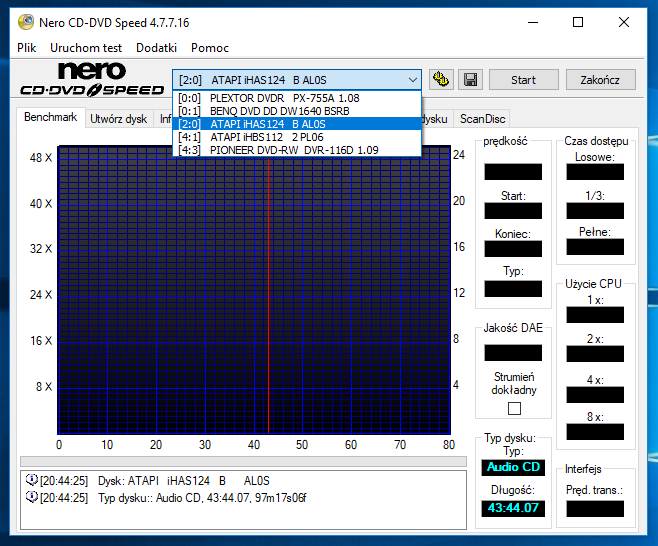
Task: Select PLEXTOR DVDR PX-755A drive
Action: tap(297, 98)
